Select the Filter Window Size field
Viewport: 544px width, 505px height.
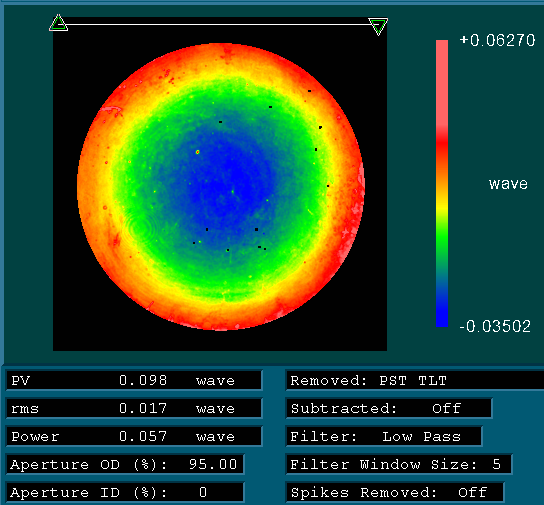click(399, 464)
